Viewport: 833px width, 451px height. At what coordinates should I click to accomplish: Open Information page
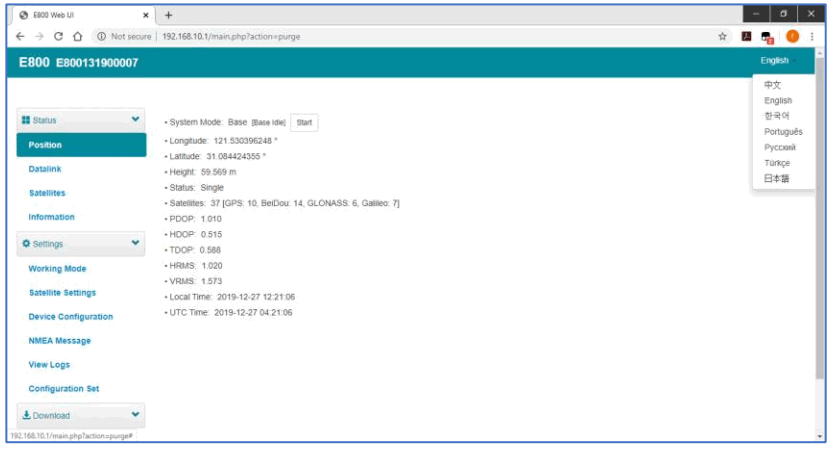click(51, 217)
